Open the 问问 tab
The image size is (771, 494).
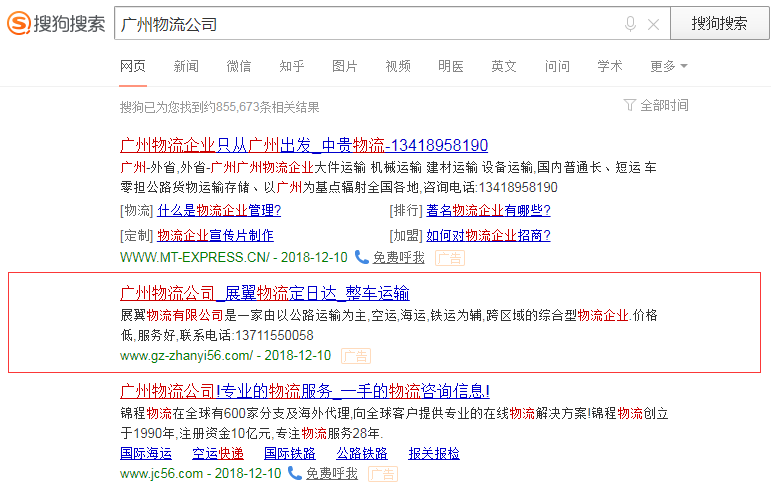pyautogui.click(x=557, y=66)
